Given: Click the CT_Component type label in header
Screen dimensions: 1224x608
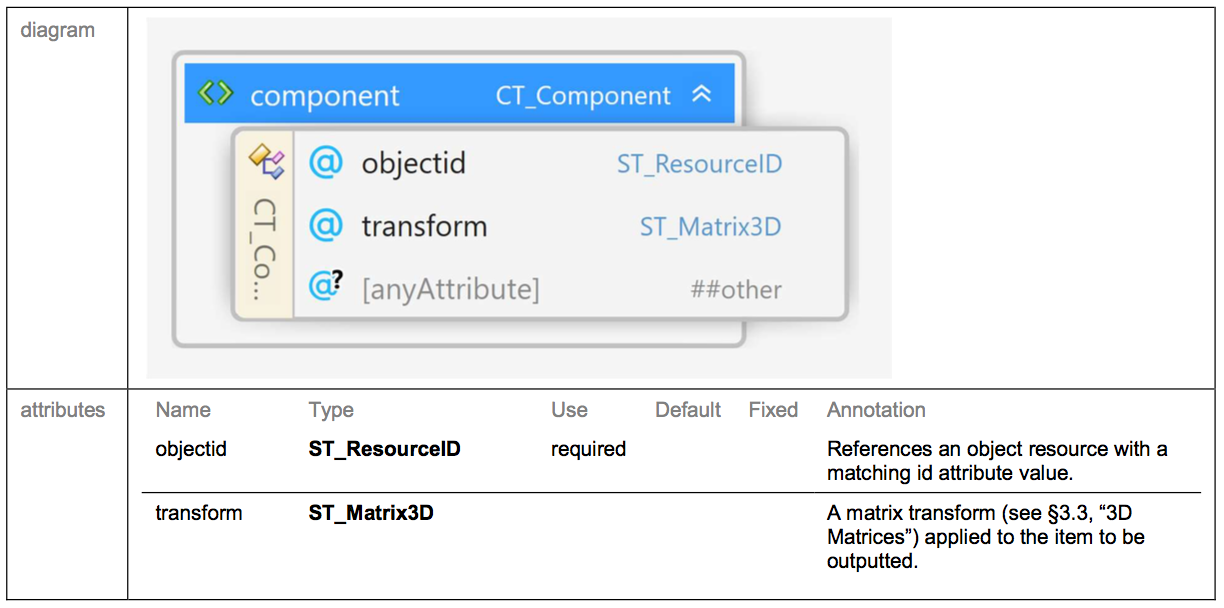Looking at the screenshot, I should (x=583, y=96).
